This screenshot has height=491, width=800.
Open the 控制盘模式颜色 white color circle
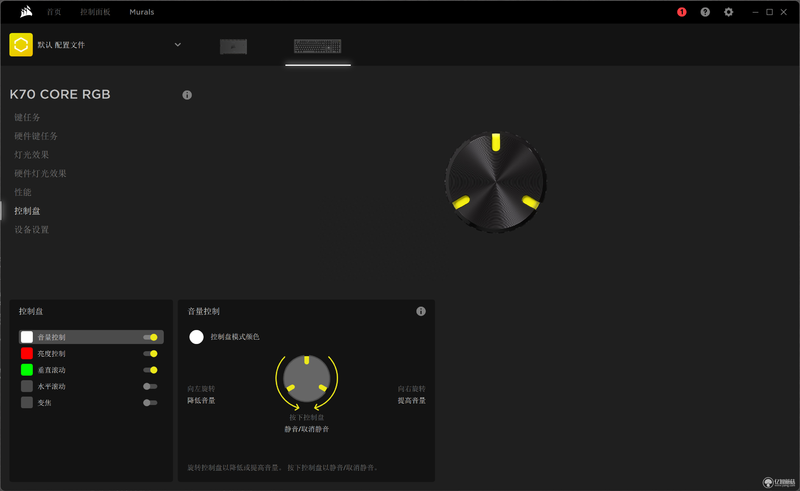(x=196, y=337)
